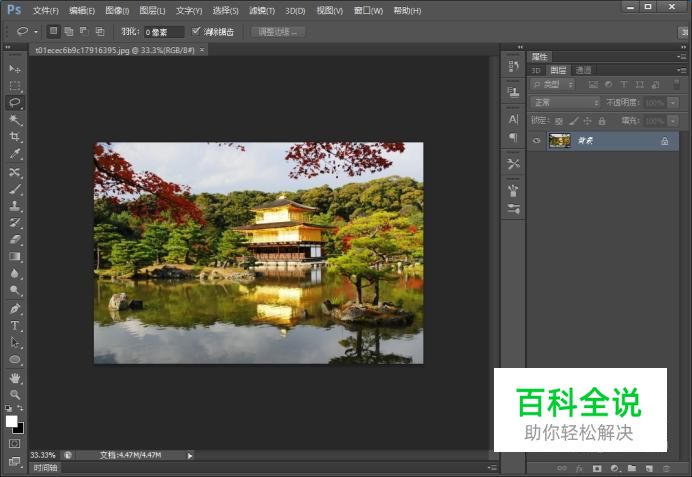Select the Zoom magnifier tool
This screenshot has width=692, height=477.
point(15,394)
